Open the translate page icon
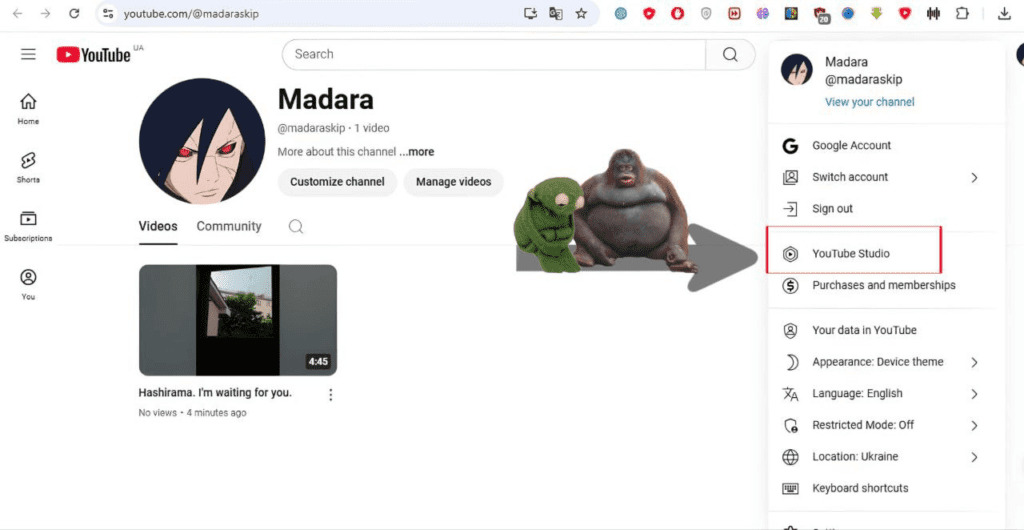This screenshot has height=530, width=1024. pyautogui.click(x=556, y=13)
